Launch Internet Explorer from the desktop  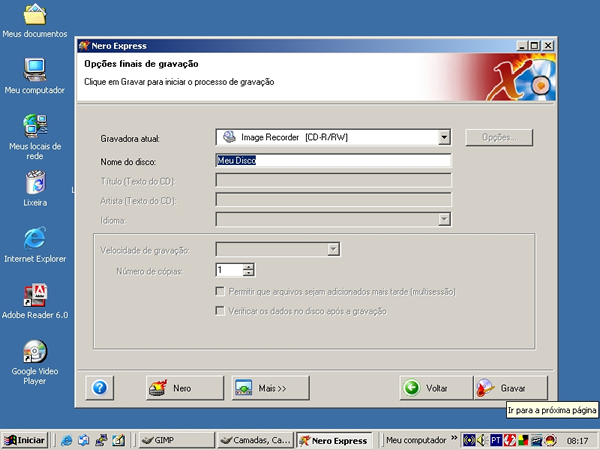(x=35, y=245)
